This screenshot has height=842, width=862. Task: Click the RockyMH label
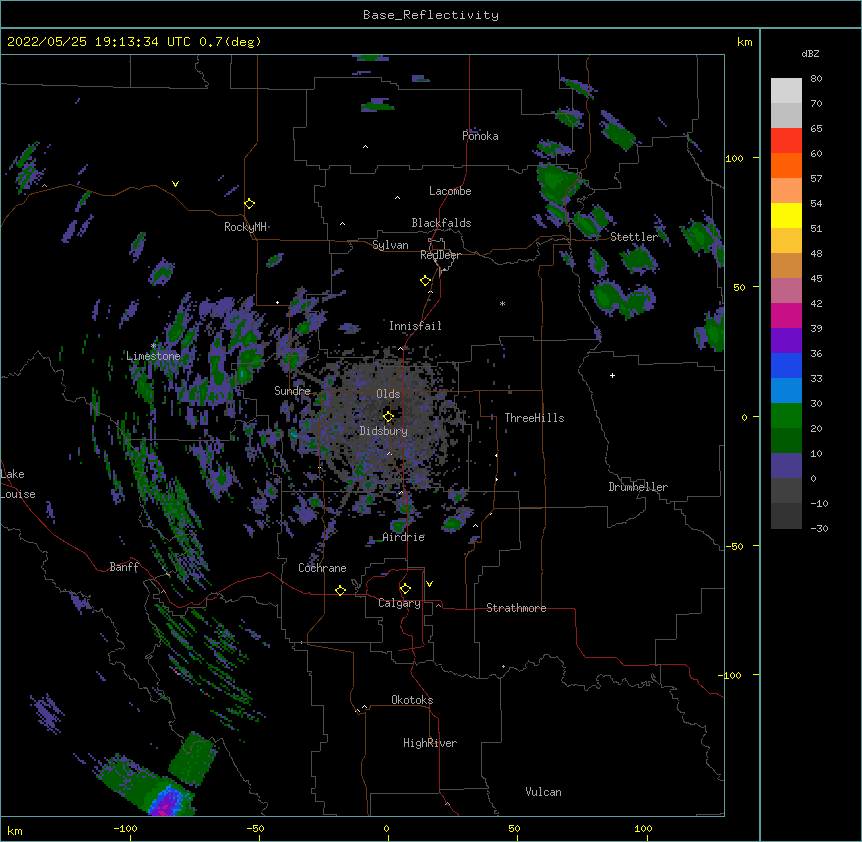click(x=246, y=227)
